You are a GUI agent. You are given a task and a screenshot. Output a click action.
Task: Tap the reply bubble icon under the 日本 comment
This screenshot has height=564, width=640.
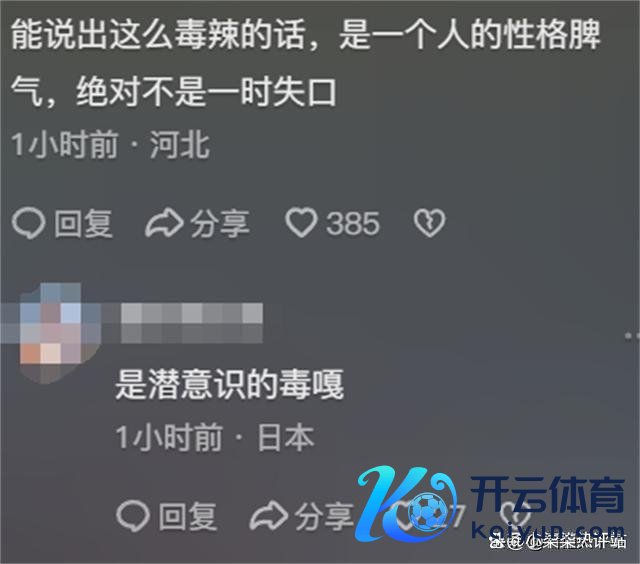pyautogui.click(x=132, y=516)
